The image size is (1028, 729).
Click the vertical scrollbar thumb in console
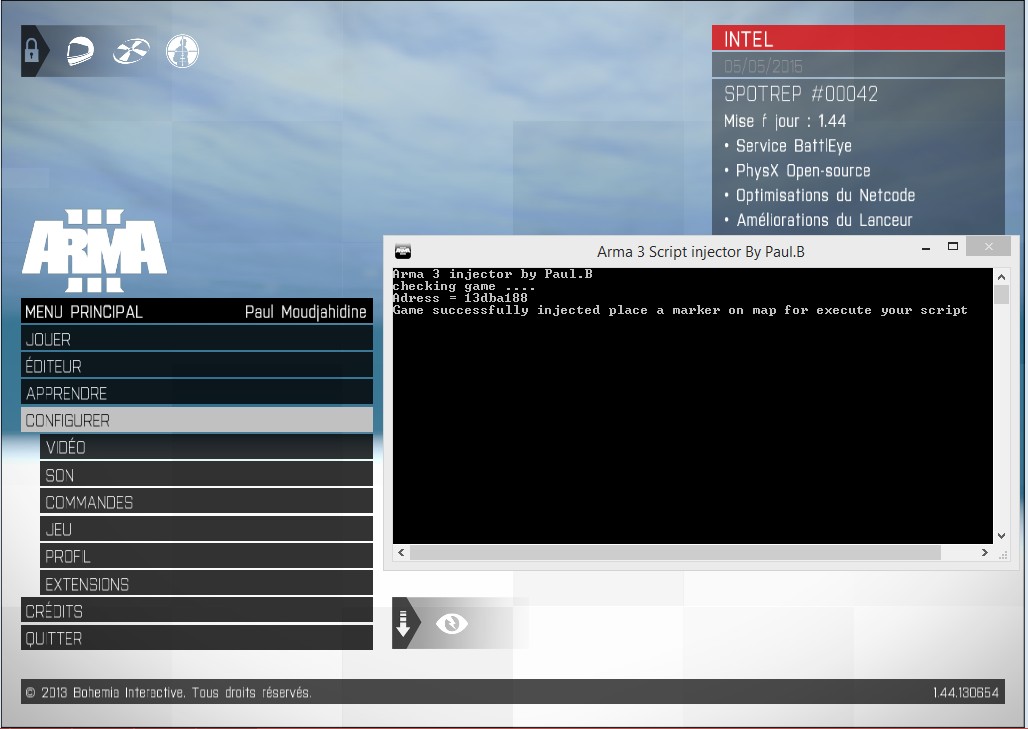pyautogui.click(x=1001, y=294)
